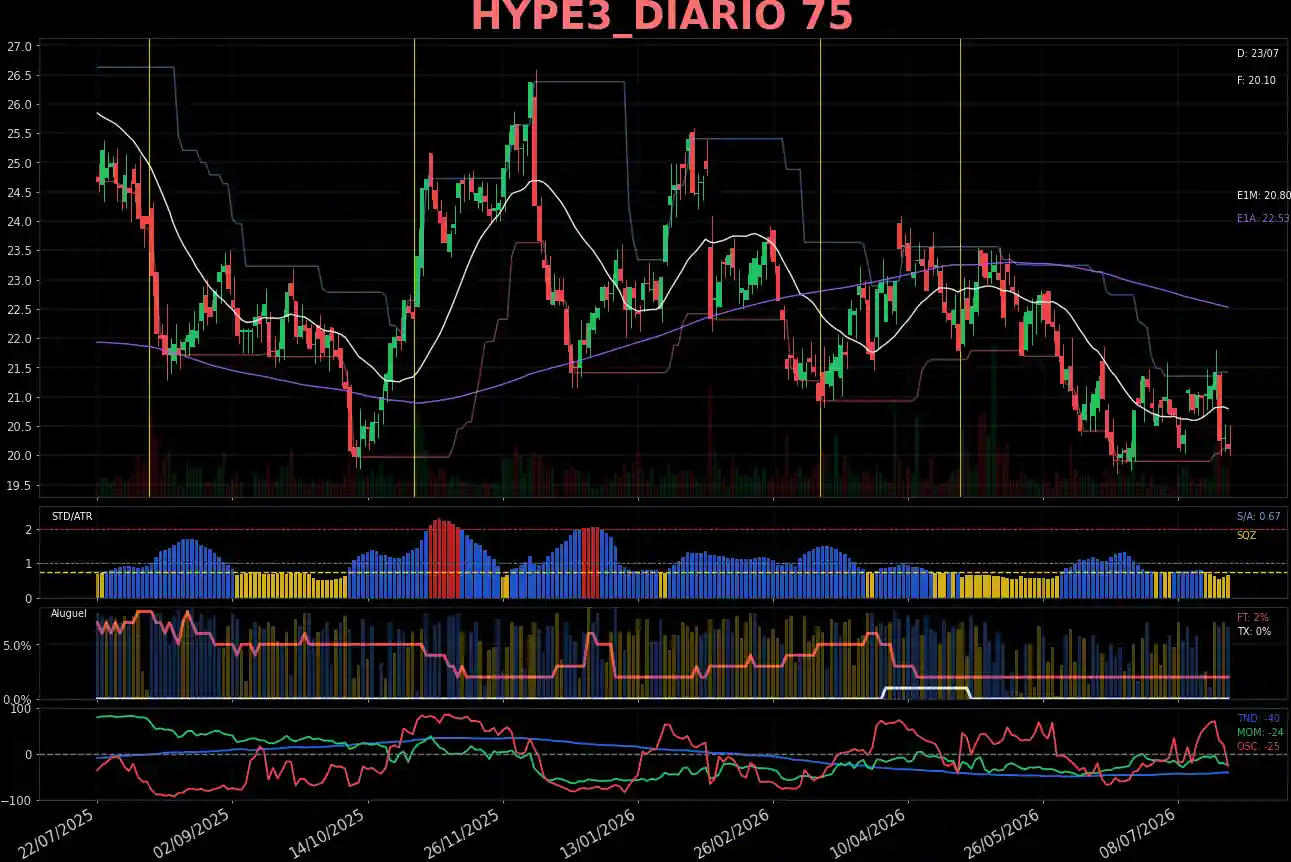The height and width of the screenshot is (862, 1291).
Task: Select the 26.0 price axis tick
Action: click(x=20, y=105)
